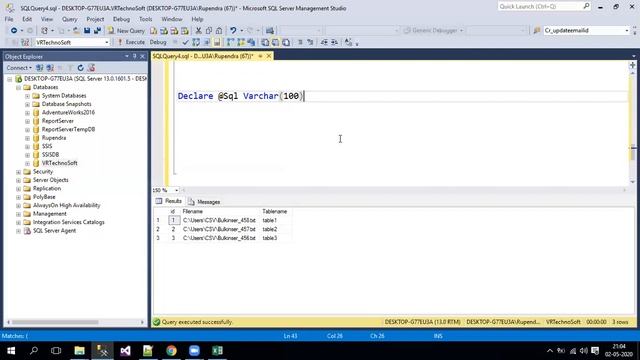Close the Object Explorer panel

click(142, 56)
